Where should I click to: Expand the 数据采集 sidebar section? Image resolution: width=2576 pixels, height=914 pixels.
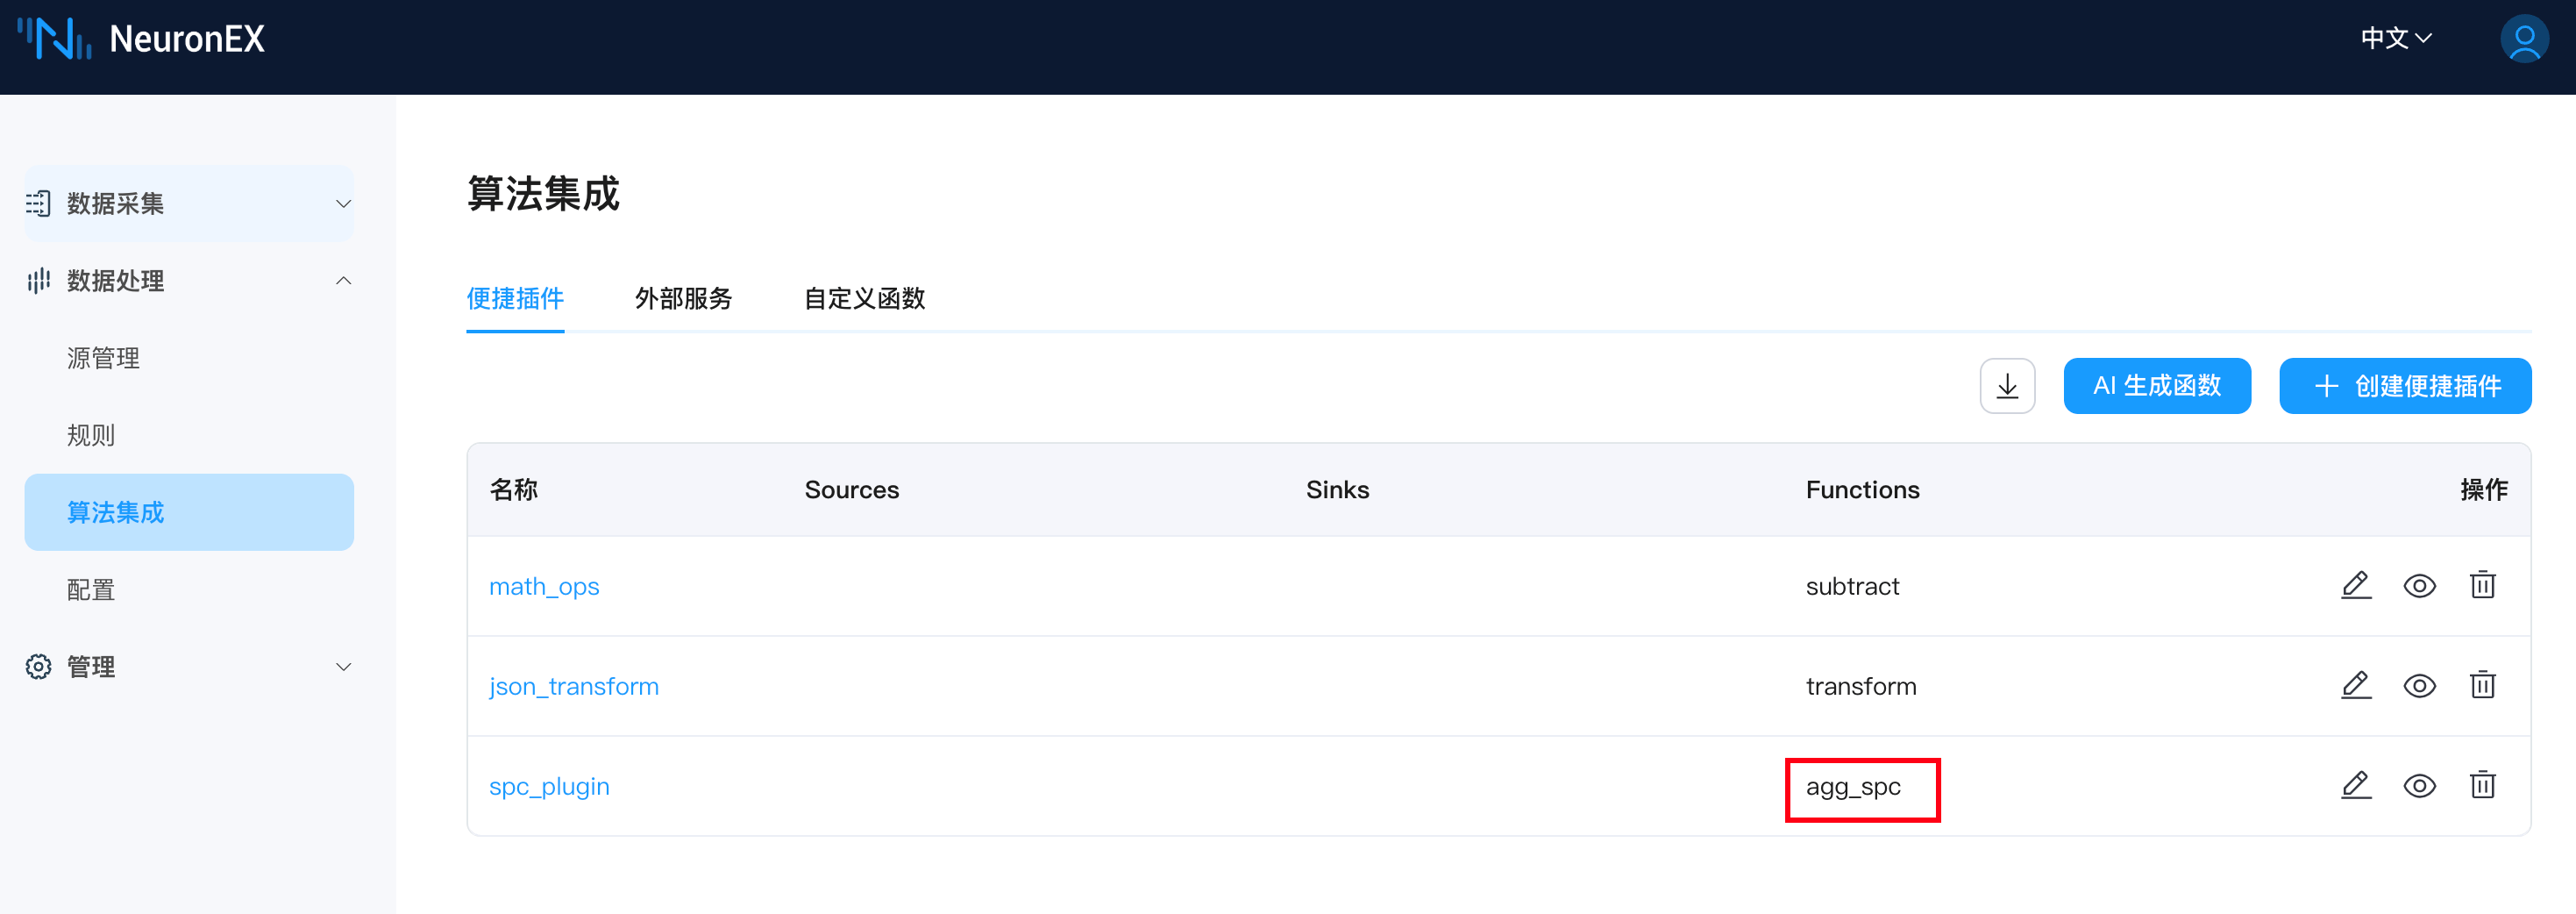coord(189,204)
